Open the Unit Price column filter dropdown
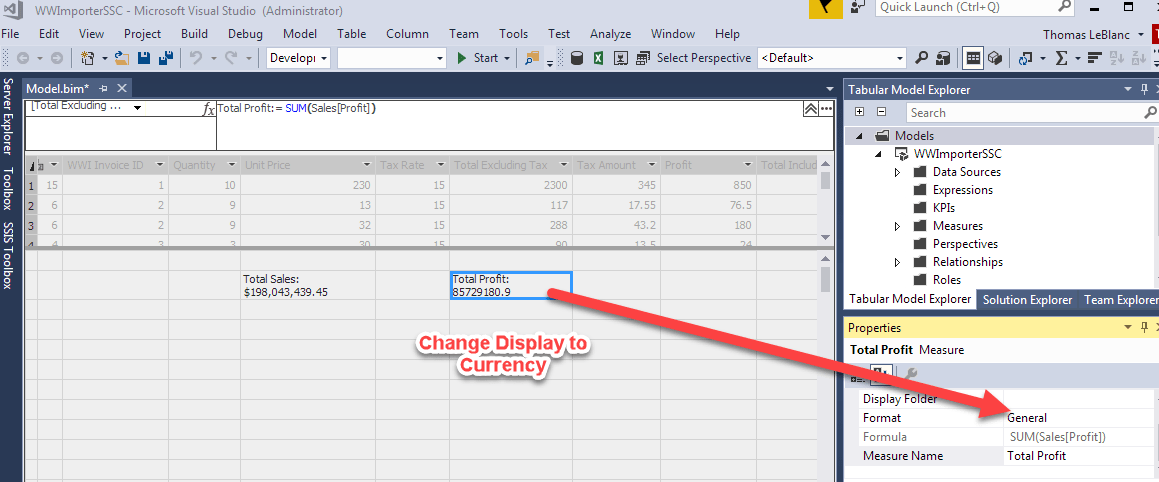Screen dimensions: 1159x482 367,165
